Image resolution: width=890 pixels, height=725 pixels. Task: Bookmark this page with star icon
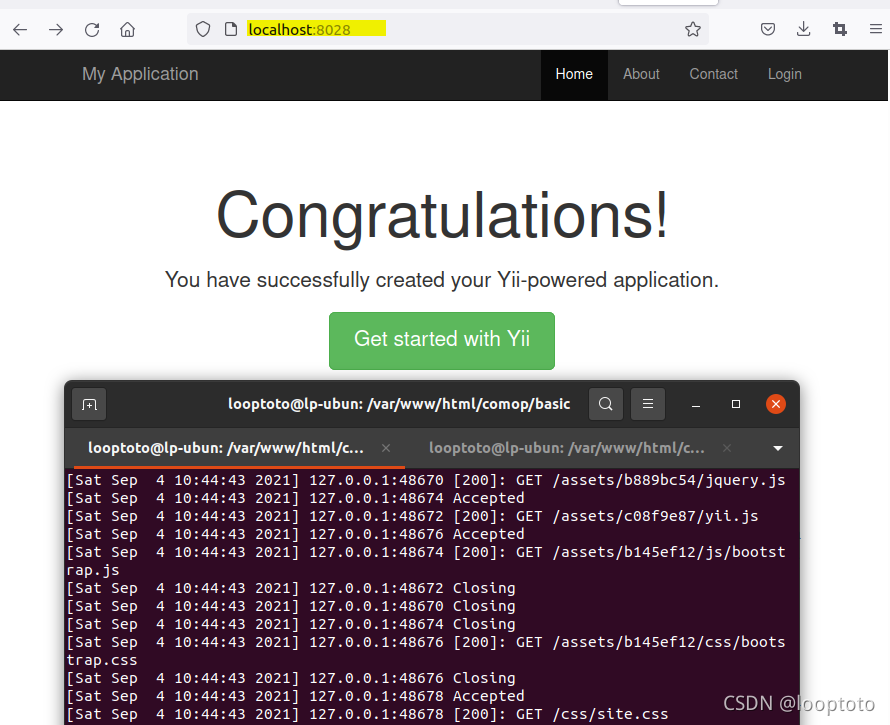click(692, 29)
